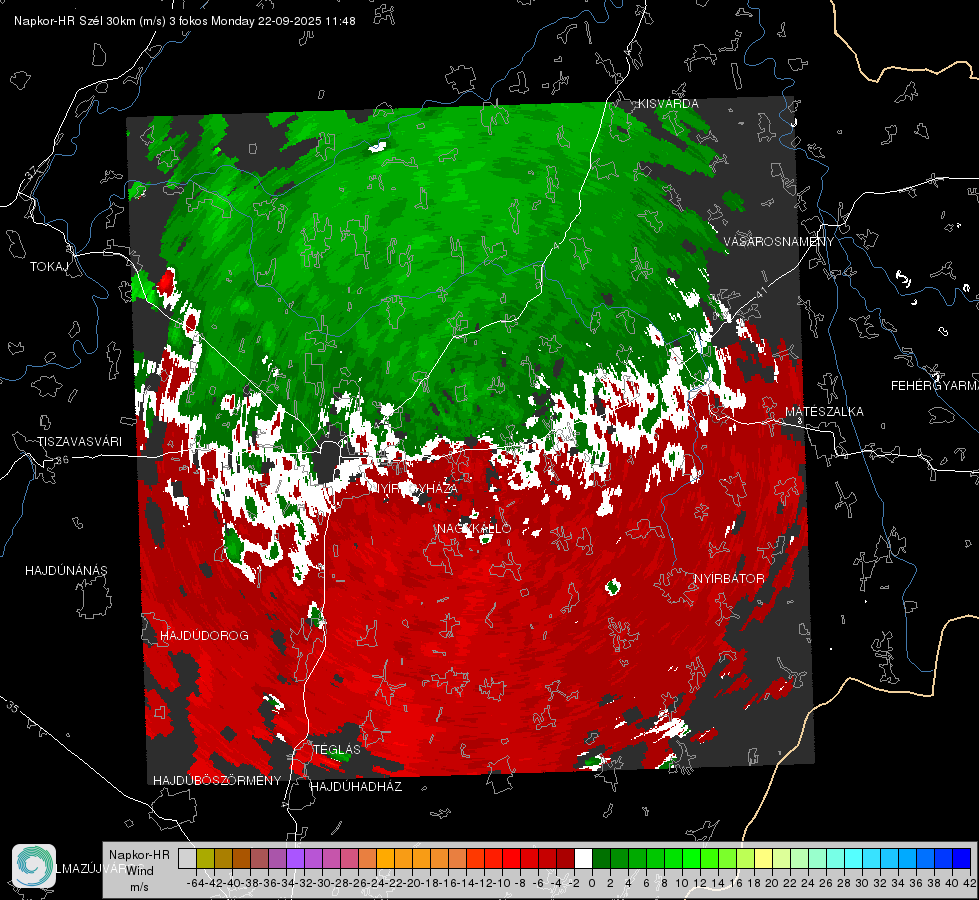
Task: Click the VASAROSNAMENY town label
Action: click(x=779, y=242)
